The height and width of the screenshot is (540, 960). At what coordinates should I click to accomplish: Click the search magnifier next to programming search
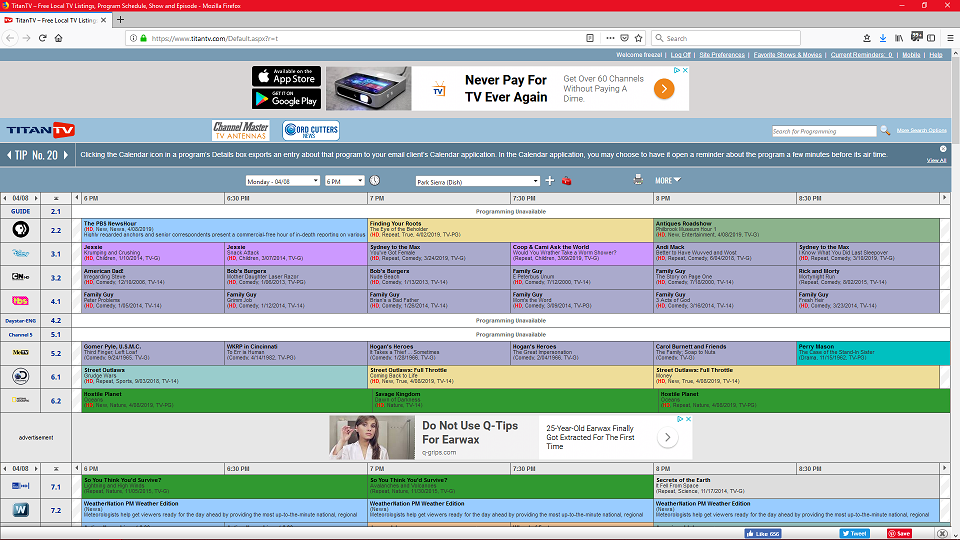(x=885, y=130)
